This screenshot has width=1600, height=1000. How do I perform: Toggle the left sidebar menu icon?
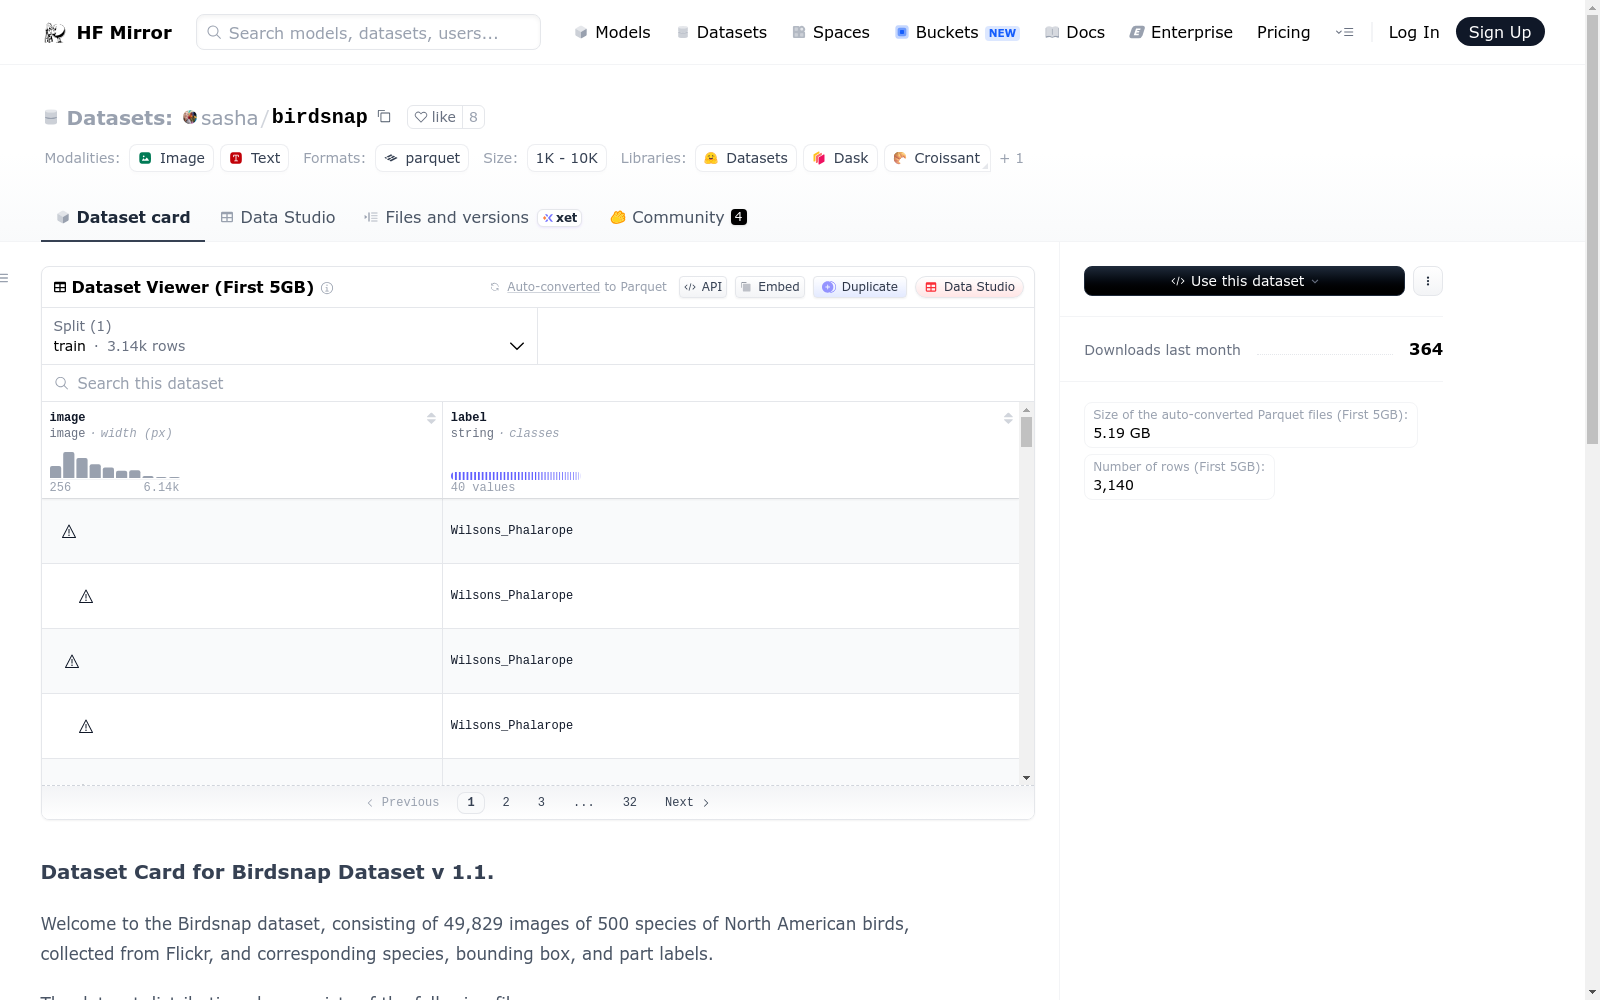point(4,278)
